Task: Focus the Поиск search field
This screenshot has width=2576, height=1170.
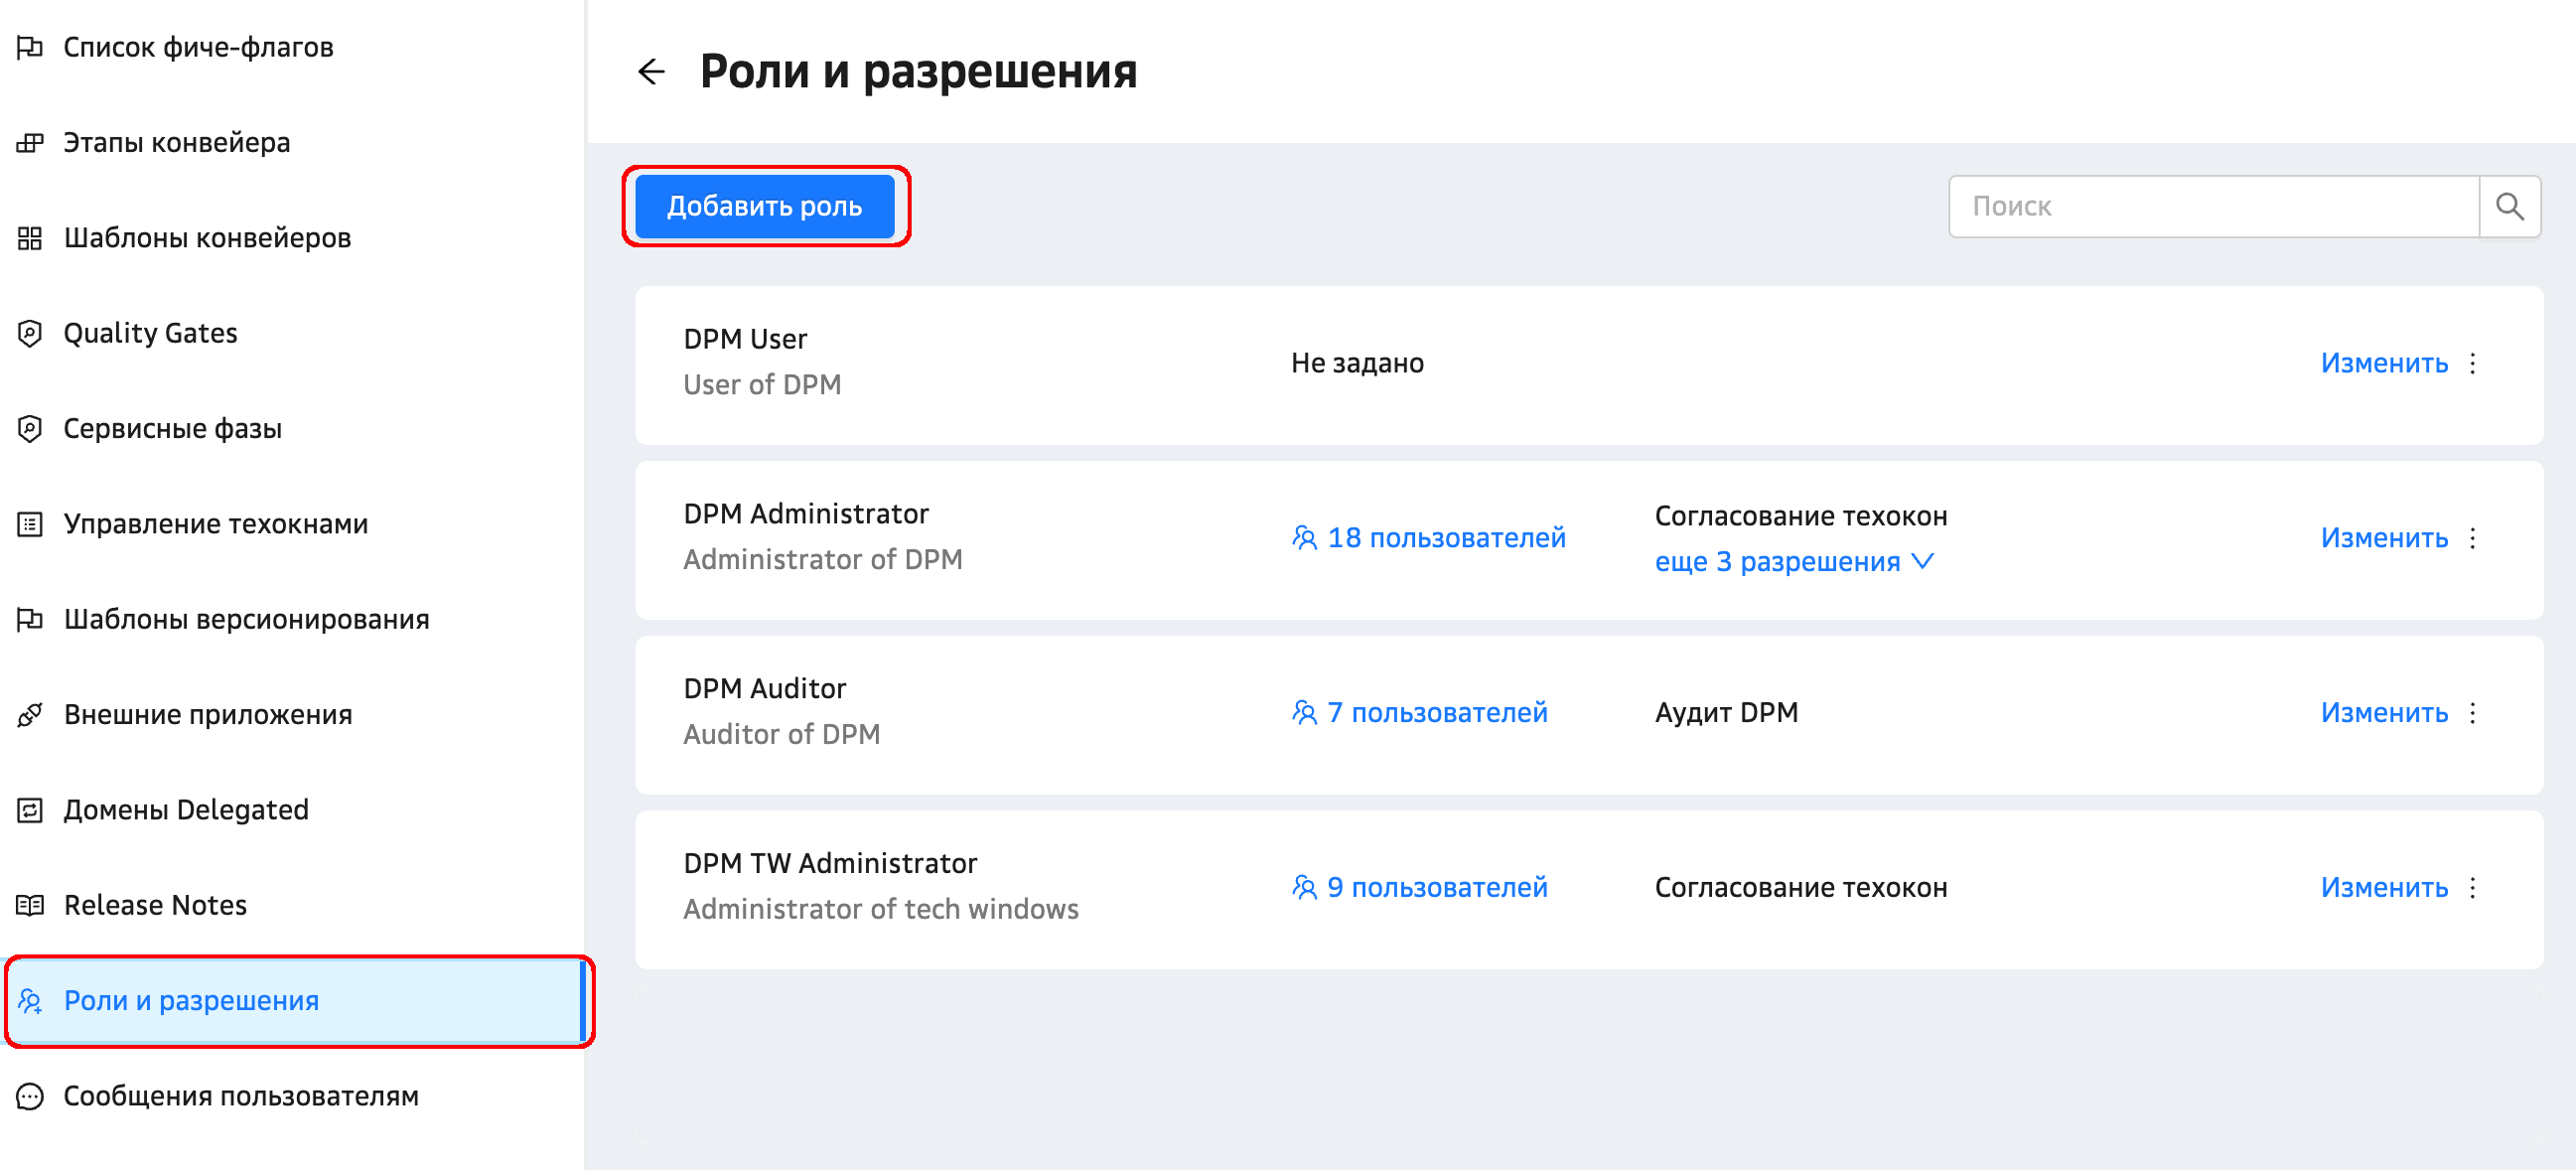Action: [x=2212, y=206]
